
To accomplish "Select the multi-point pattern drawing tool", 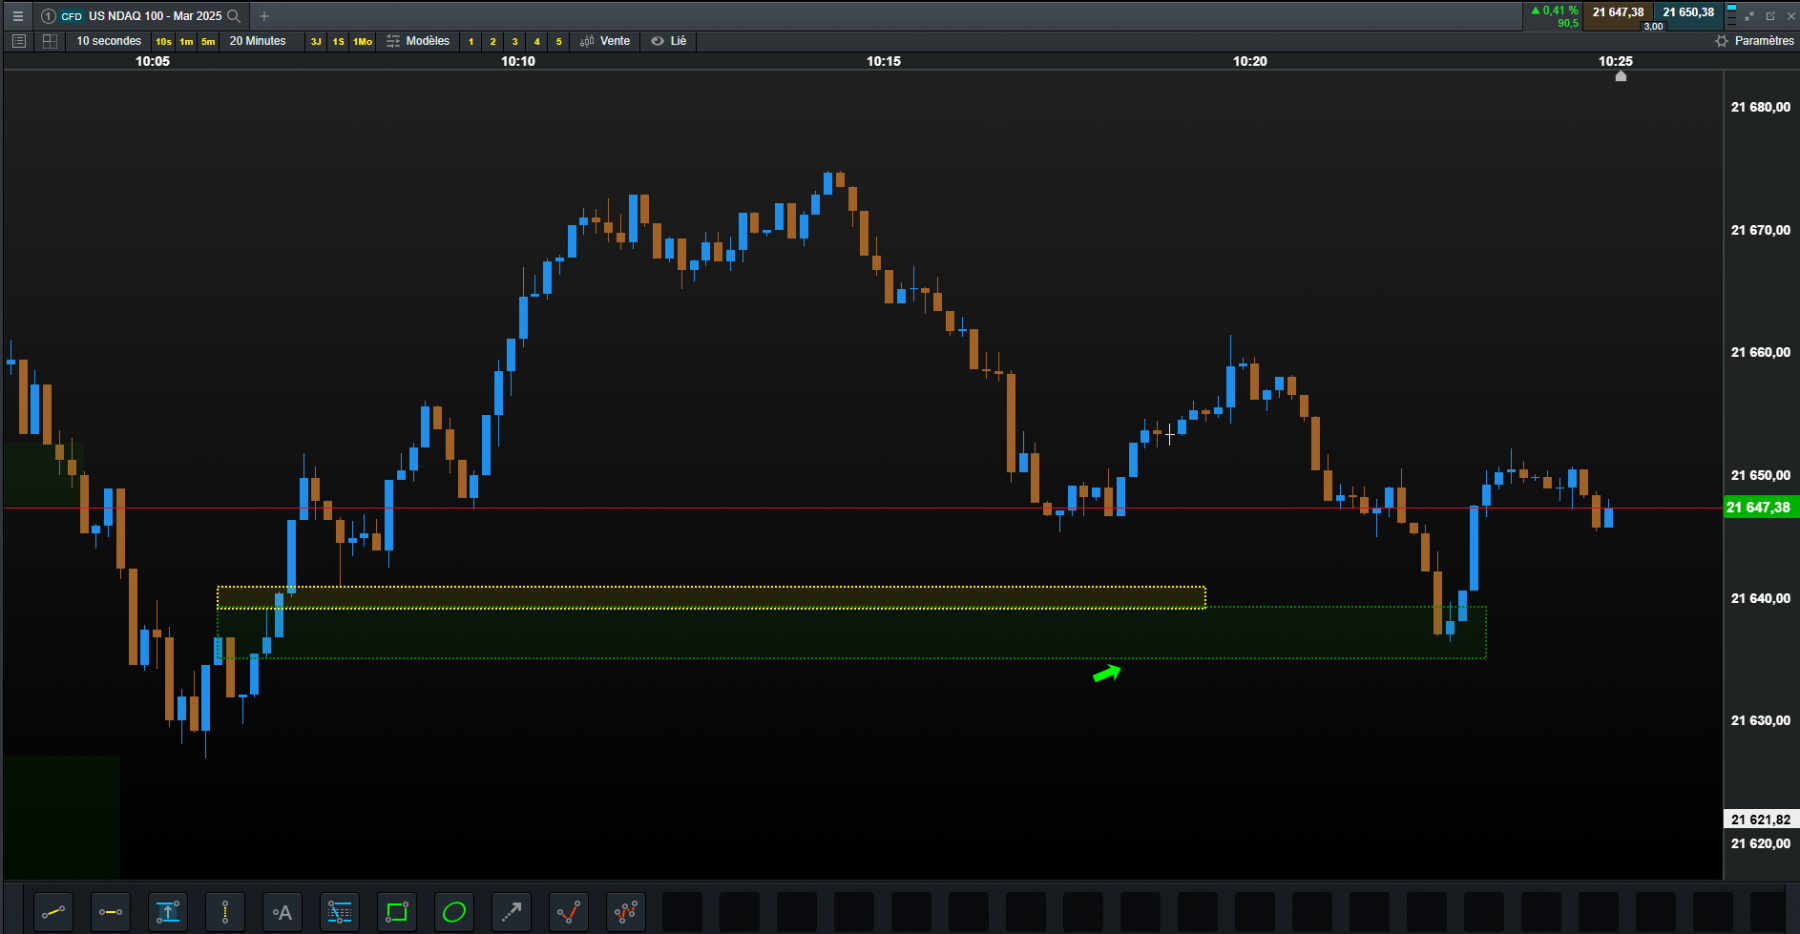I will (626, 912).
